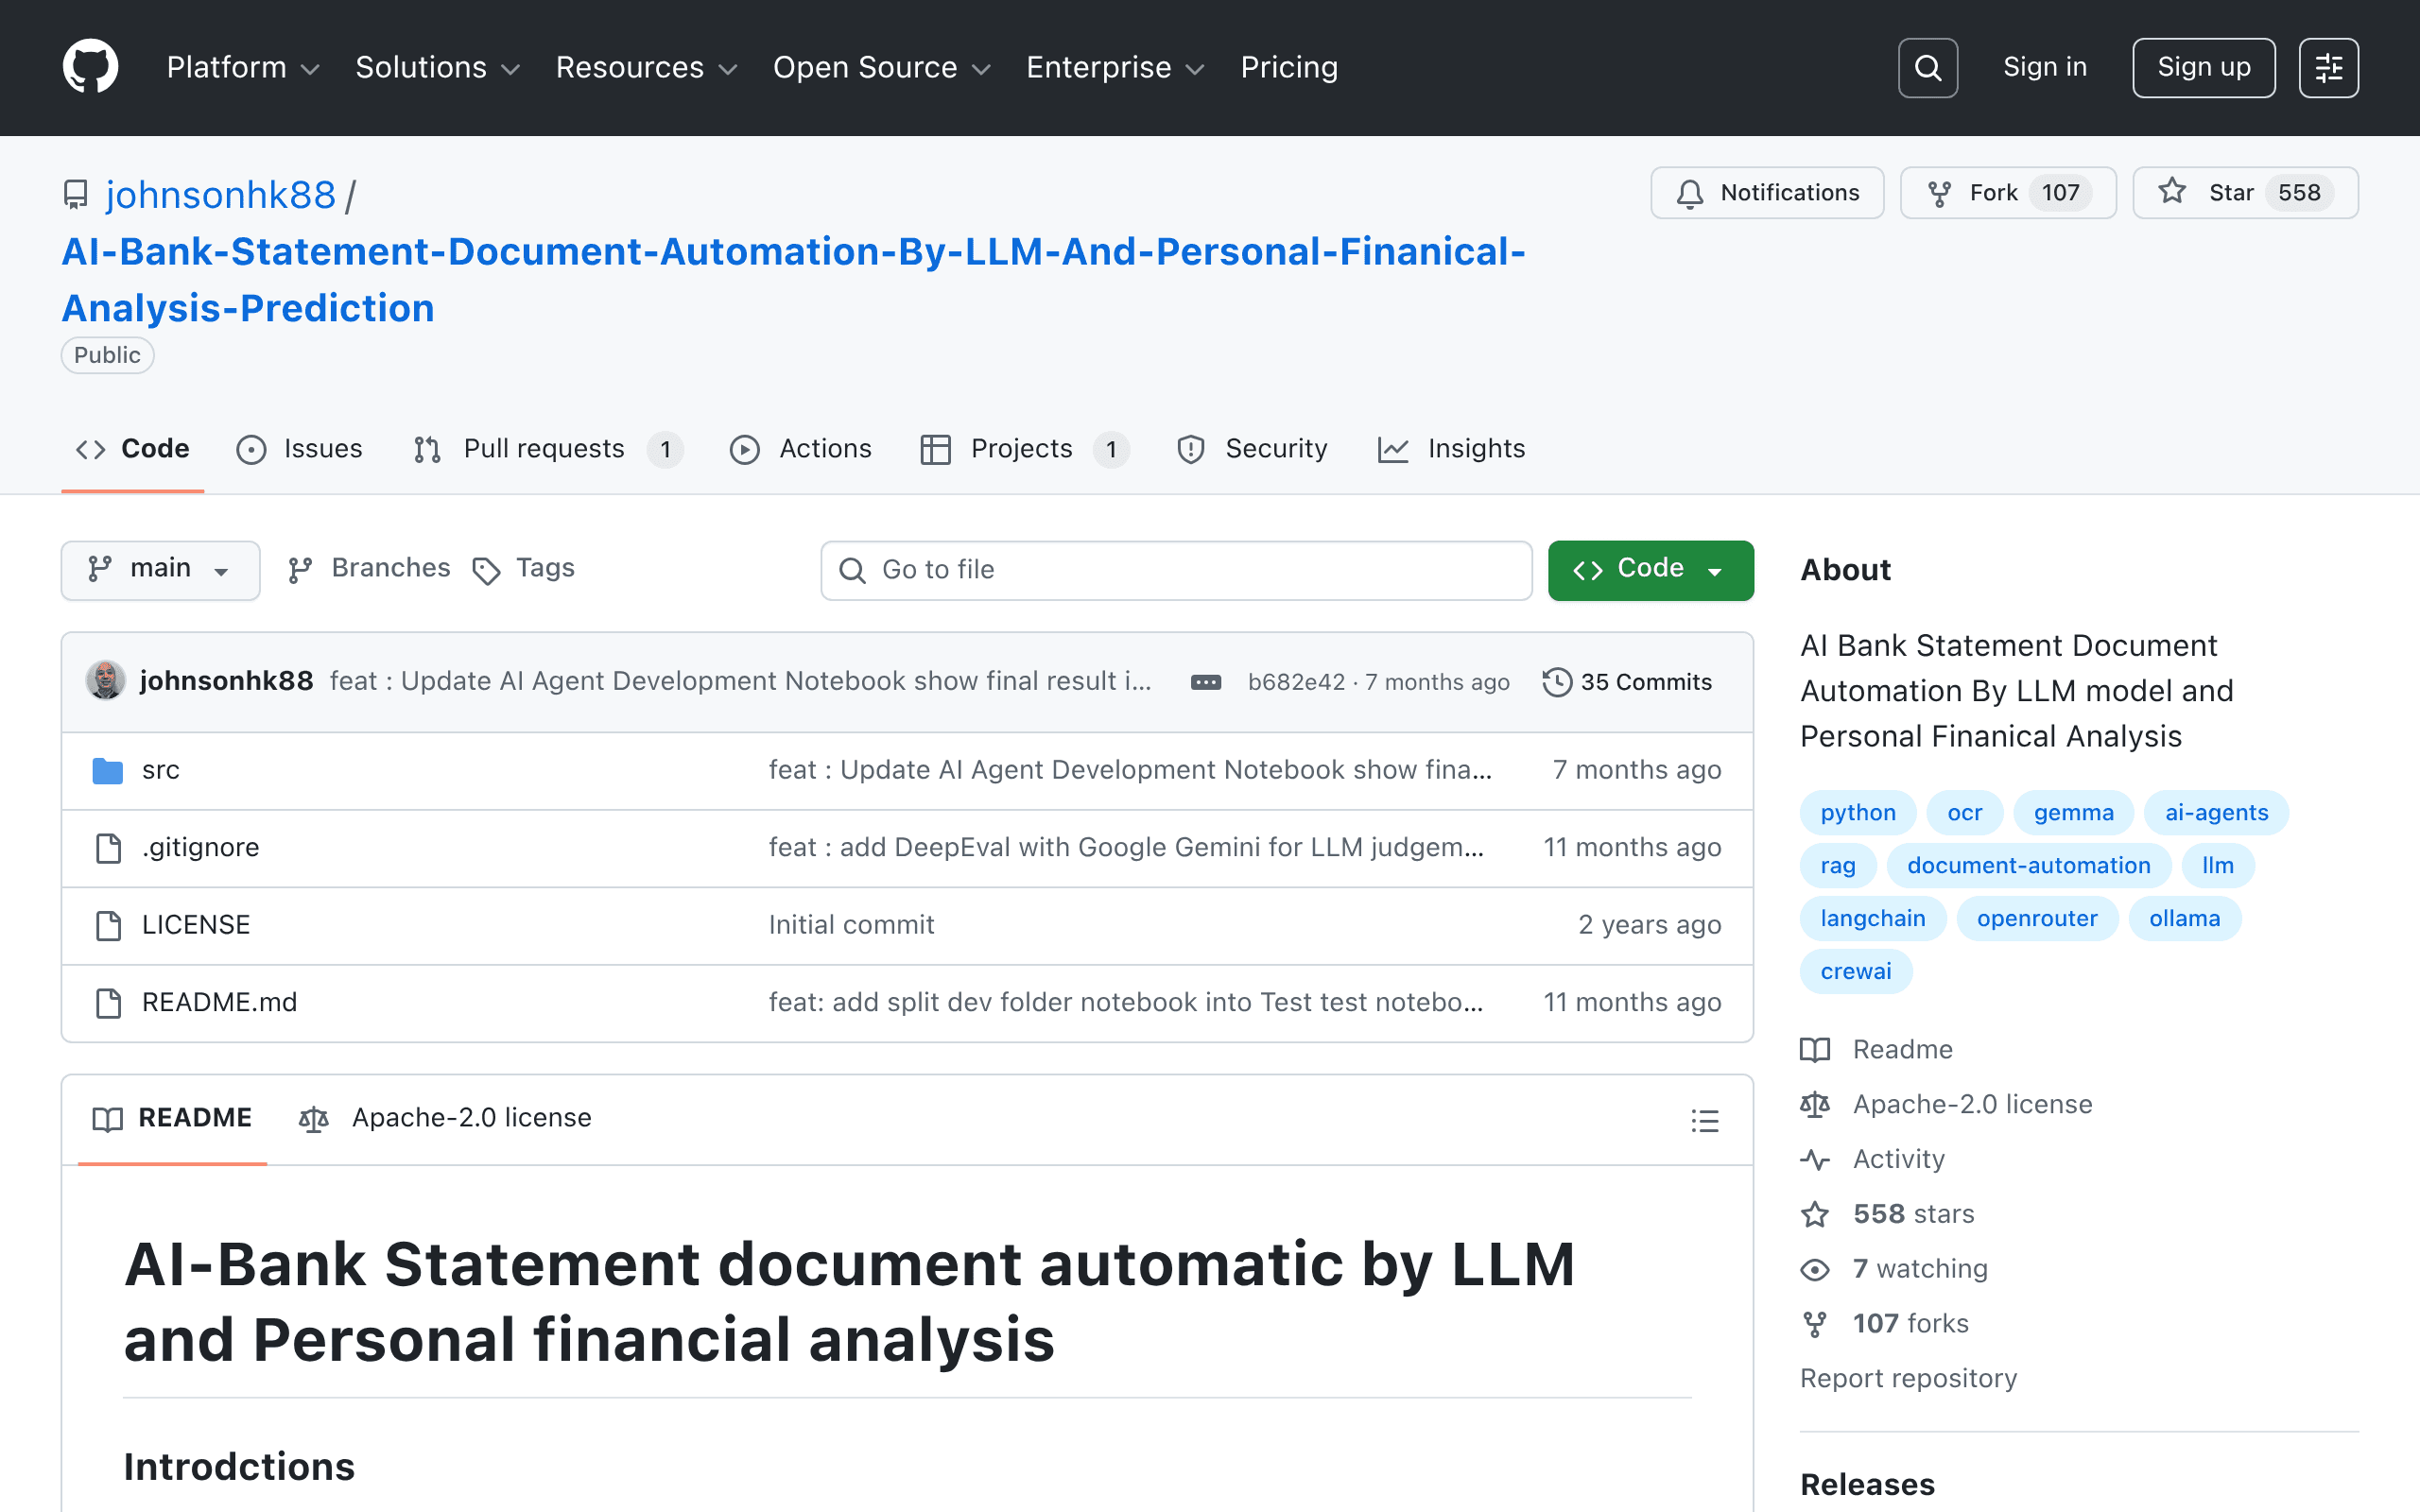2420x1512 pixels.
Task: Open the langchain topic tag
Action: tap(1873, 919)
